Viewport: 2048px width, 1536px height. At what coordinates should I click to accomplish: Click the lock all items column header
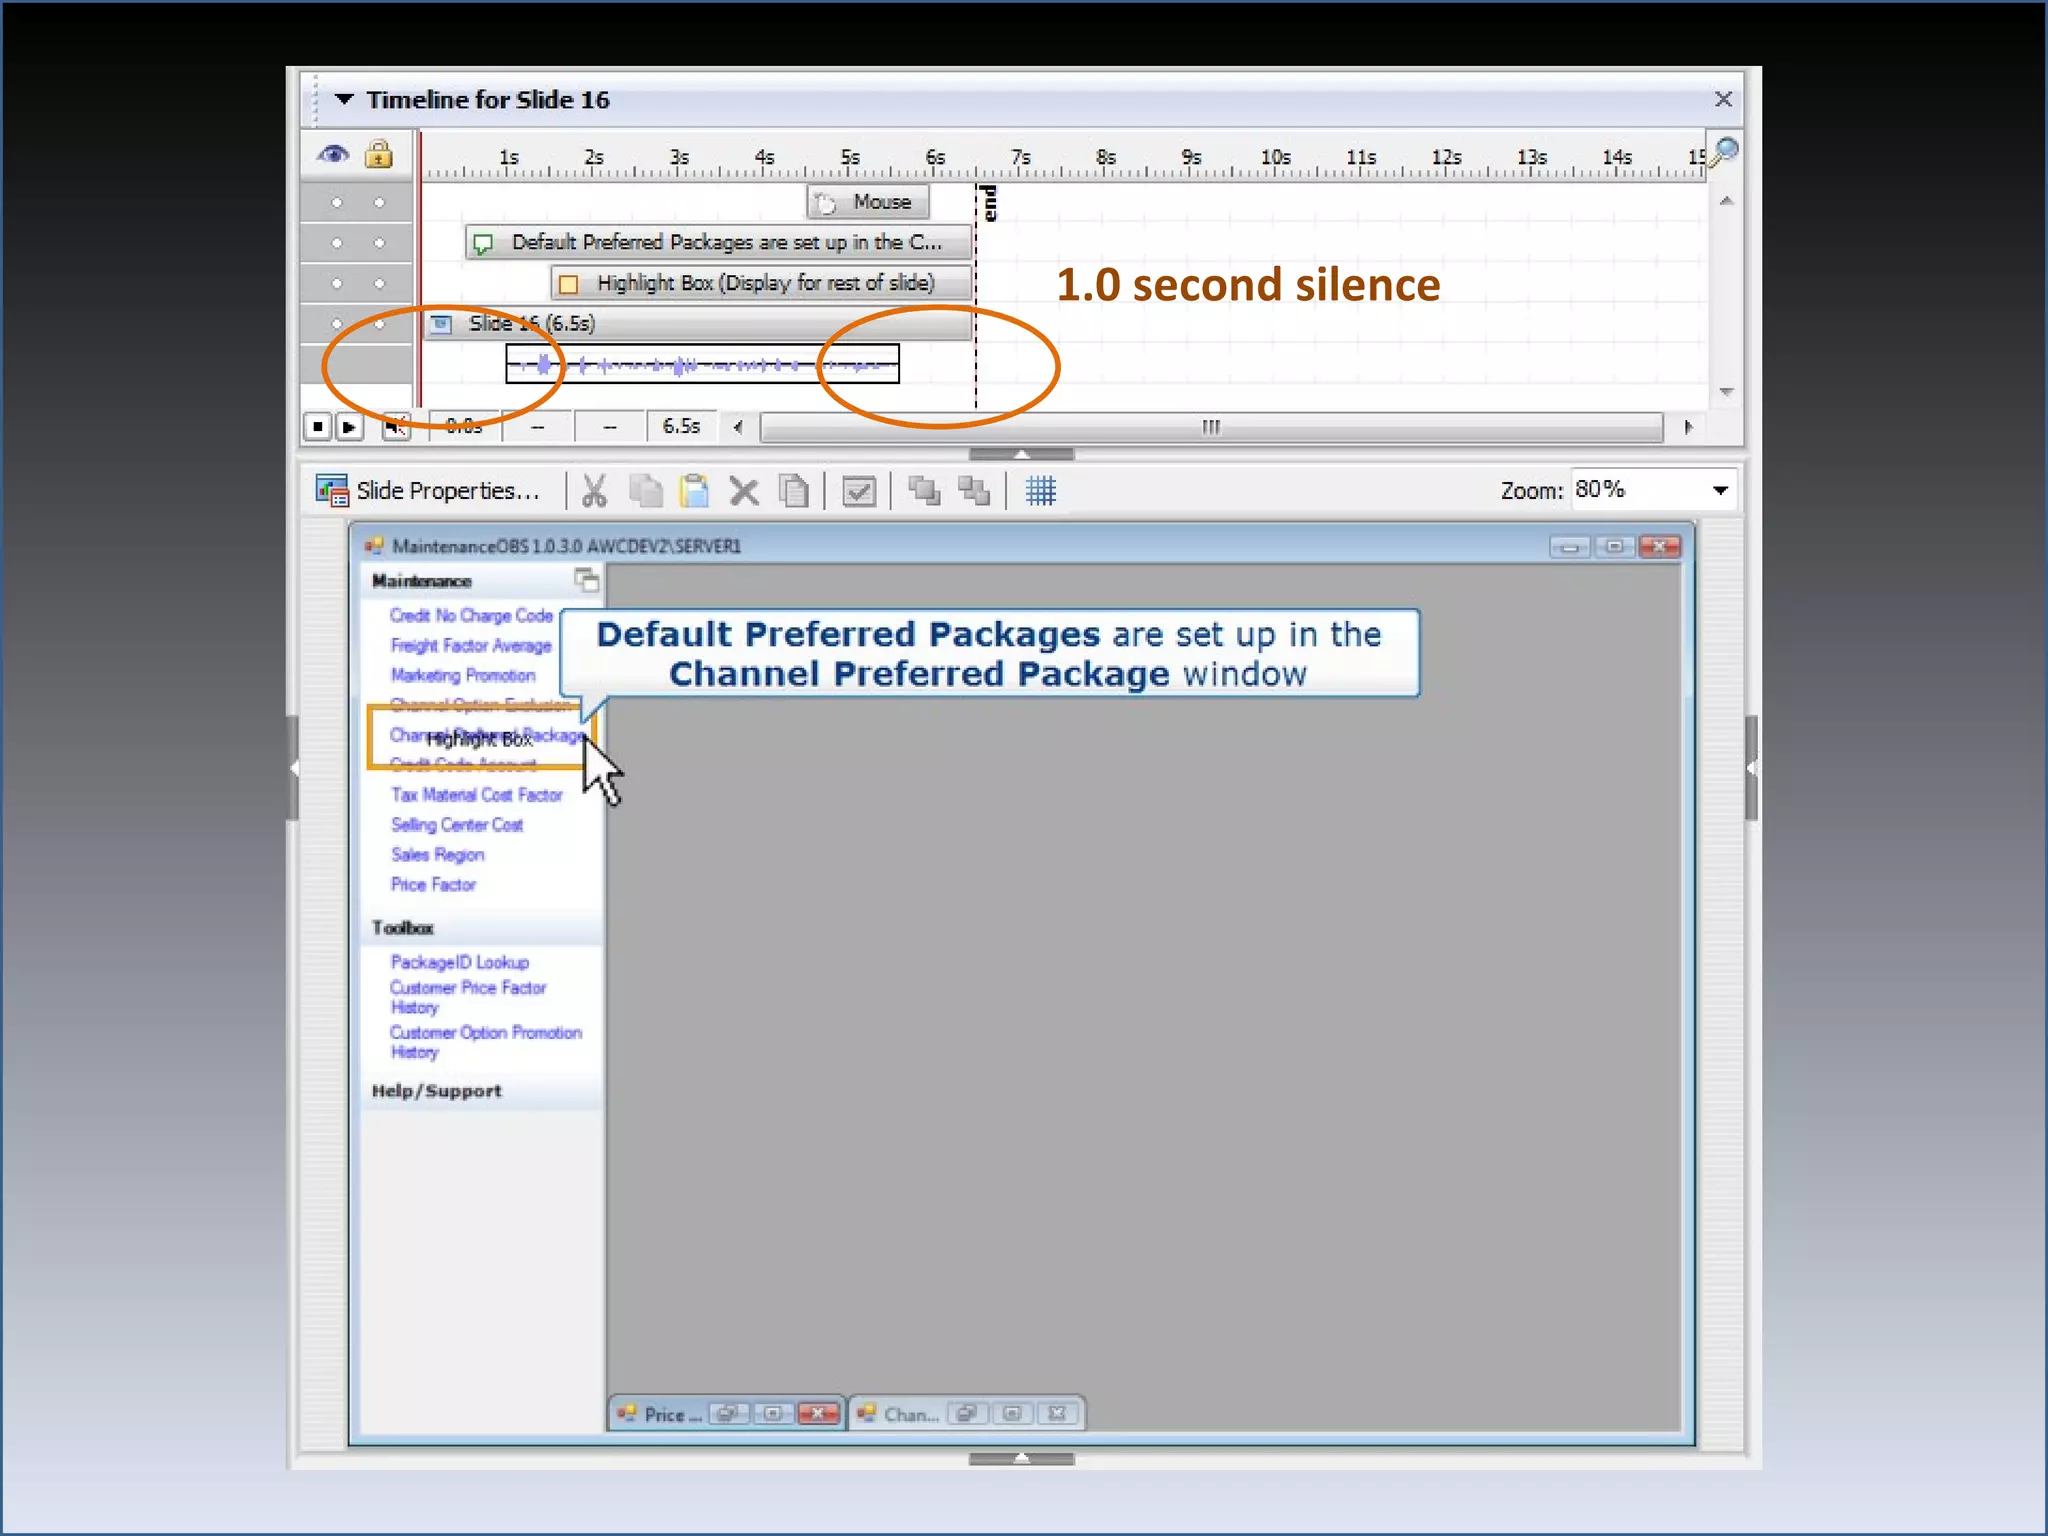(x=379, y=154)
